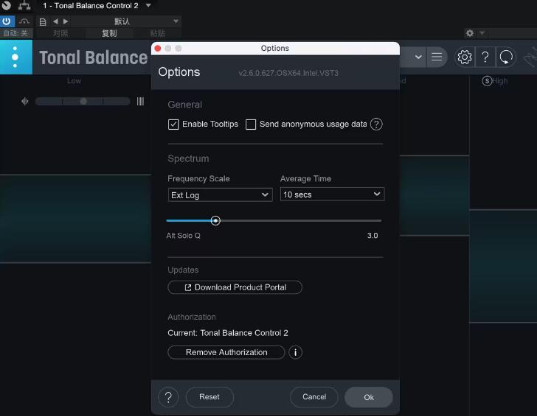Image resolution: width=537 pixels, height=416 pixels.
Task: Click the Tonal Balance logo tile
Action: click(x=16, y=57)
